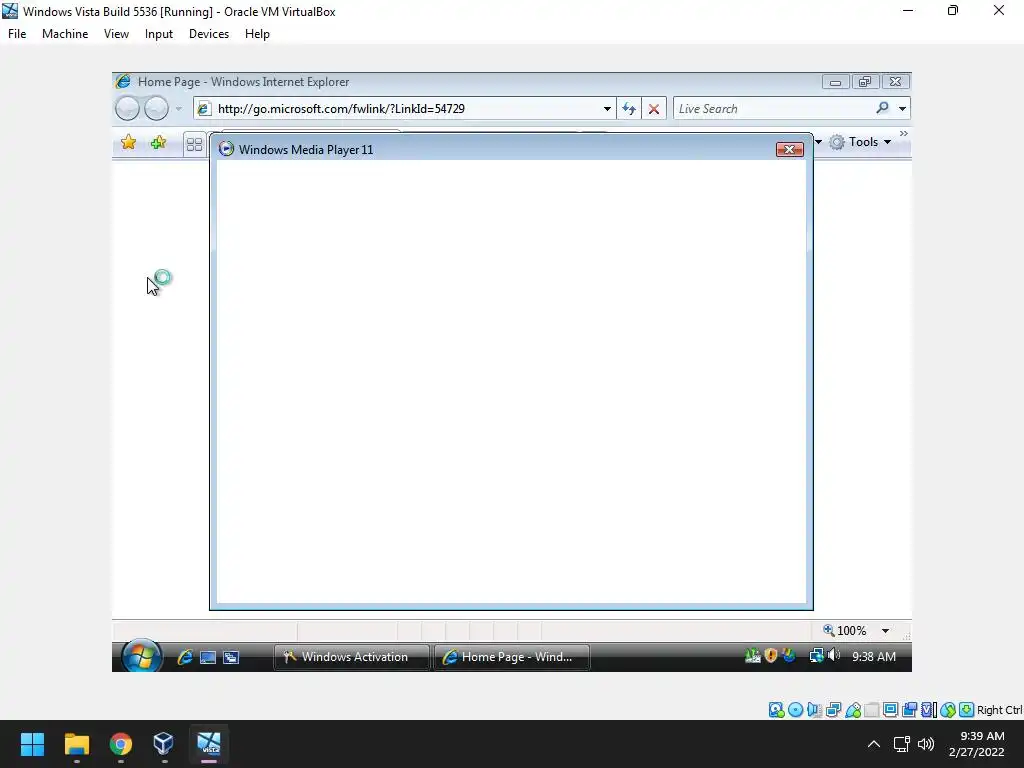
Task: Open the VirtualBox Devices menu
Action: pos(209,33)
